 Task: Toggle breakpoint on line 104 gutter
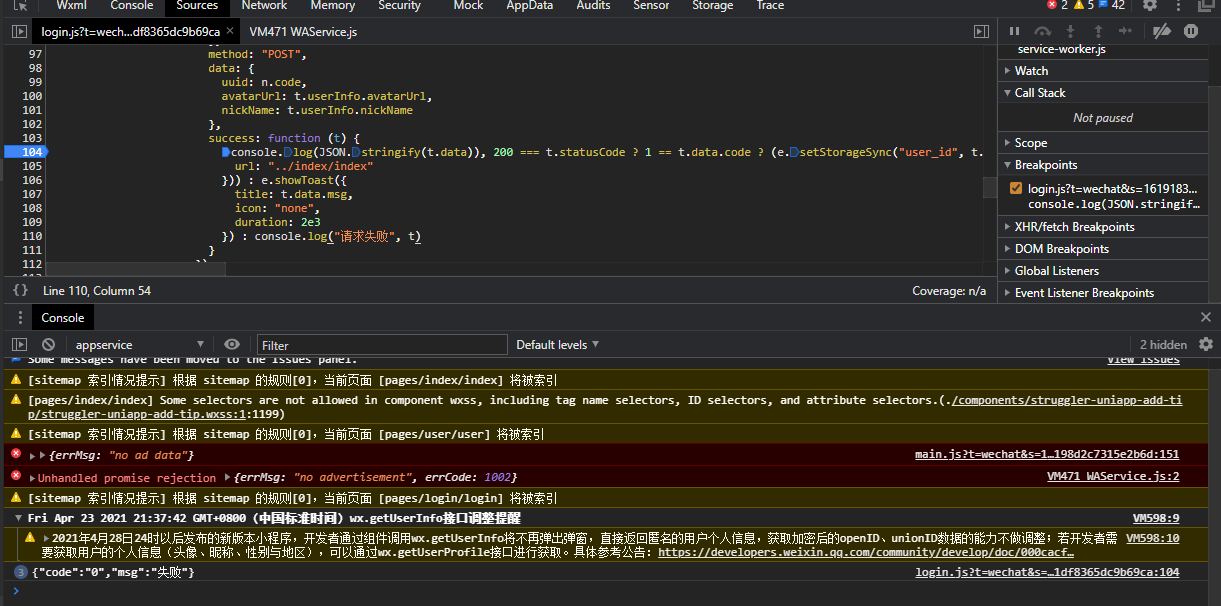(x=34, y=152)
